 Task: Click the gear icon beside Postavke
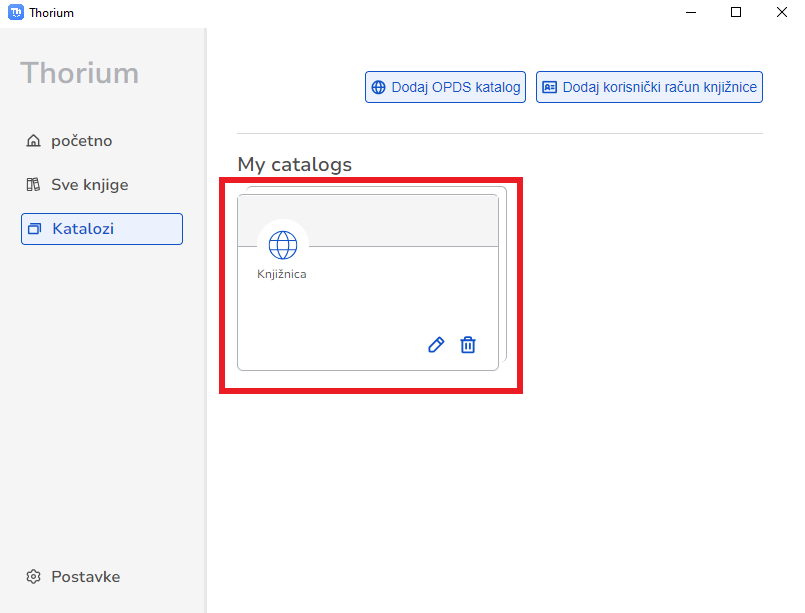pos(33,577)
